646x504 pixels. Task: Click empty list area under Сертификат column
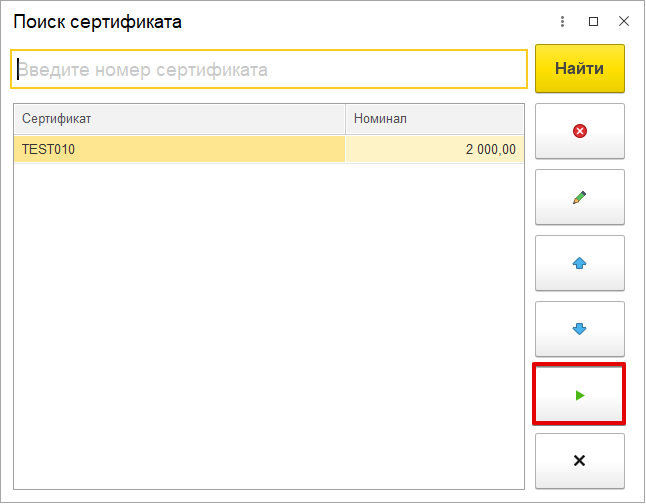click(x=179, y=326)
